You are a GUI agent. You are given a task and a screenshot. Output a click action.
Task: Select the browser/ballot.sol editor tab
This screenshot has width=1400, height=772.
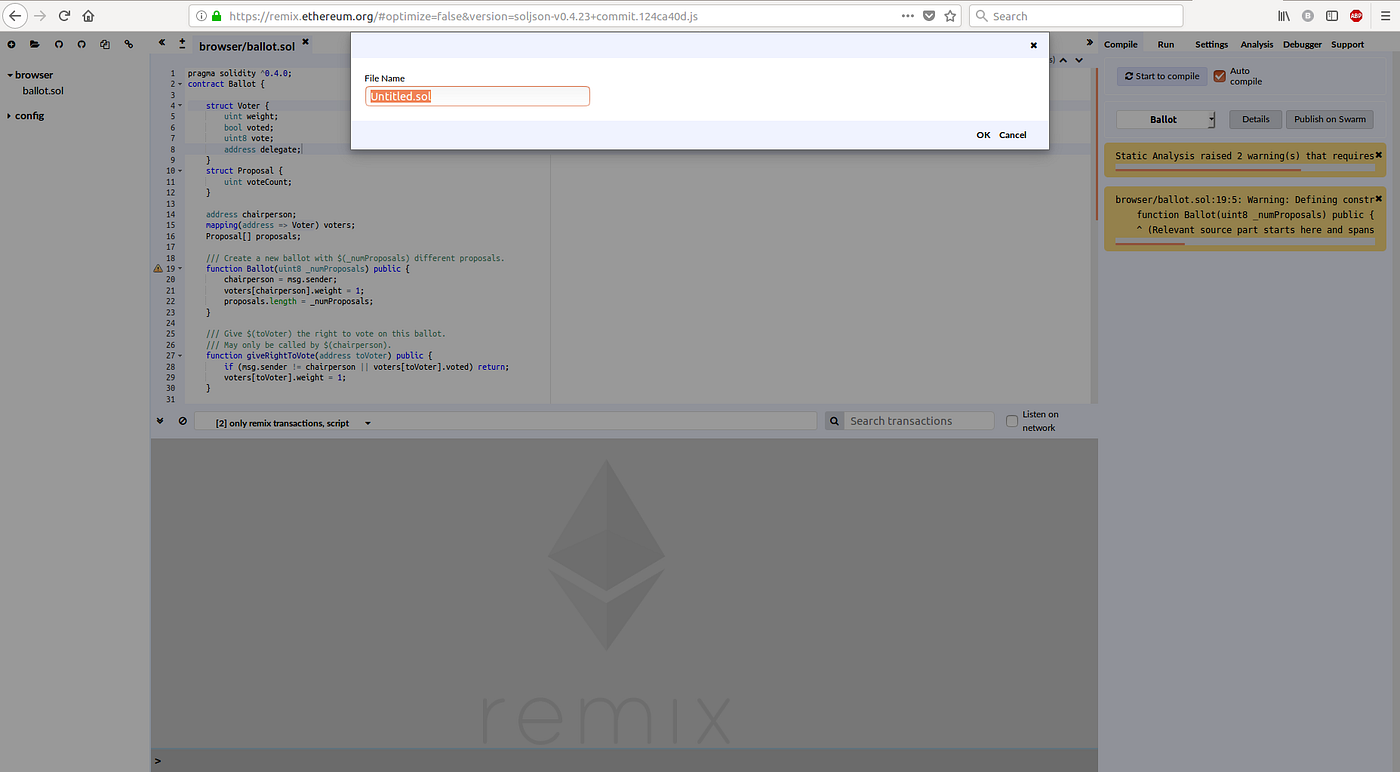click(x=246, y=46)
